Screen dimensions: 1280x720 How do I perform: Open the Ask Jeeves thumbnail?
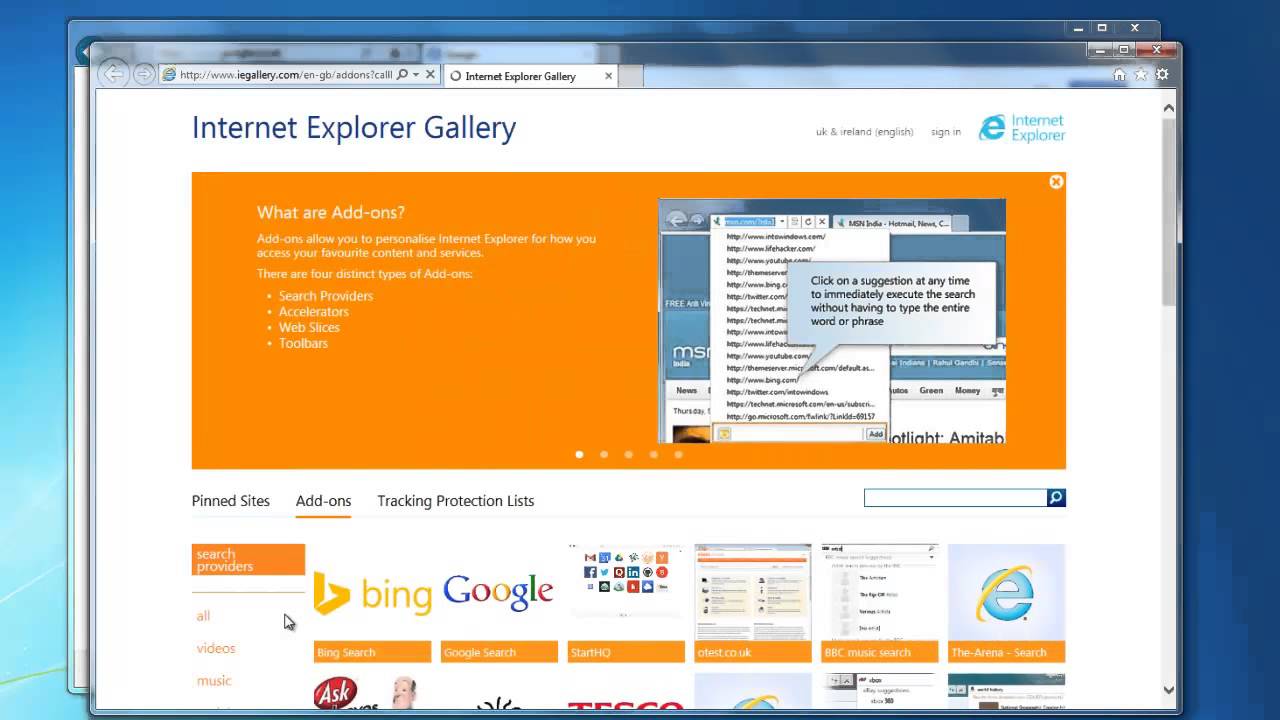372,692
